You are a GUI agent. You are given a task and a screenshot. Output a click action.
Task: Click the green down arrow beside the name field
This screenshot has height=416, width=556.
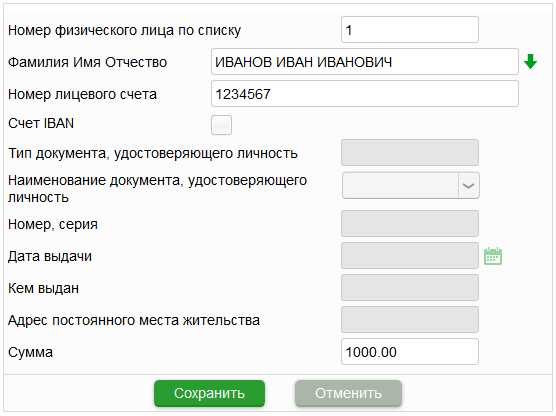click(x=530, y=62)
